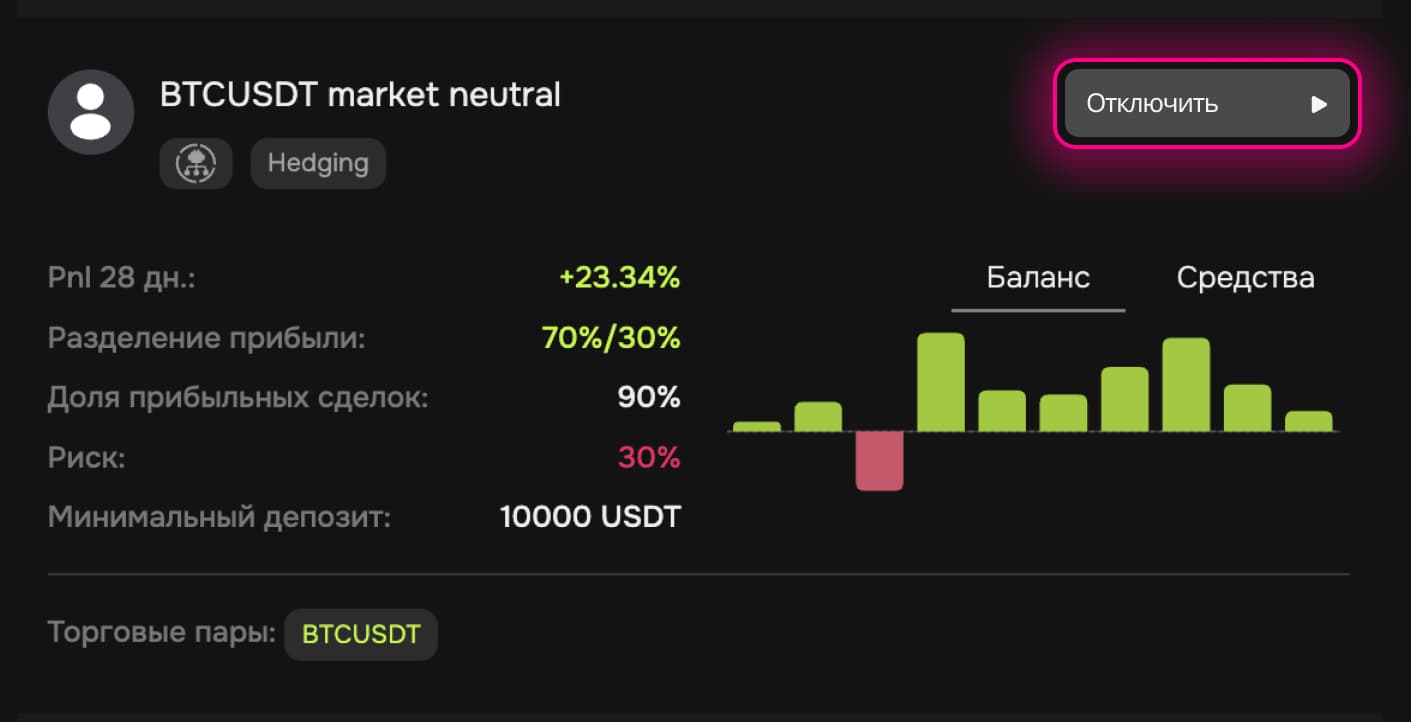1411x722 pixels.
Task: Click the play arrow inside Отключить button
Action: tap(1319, 104)
